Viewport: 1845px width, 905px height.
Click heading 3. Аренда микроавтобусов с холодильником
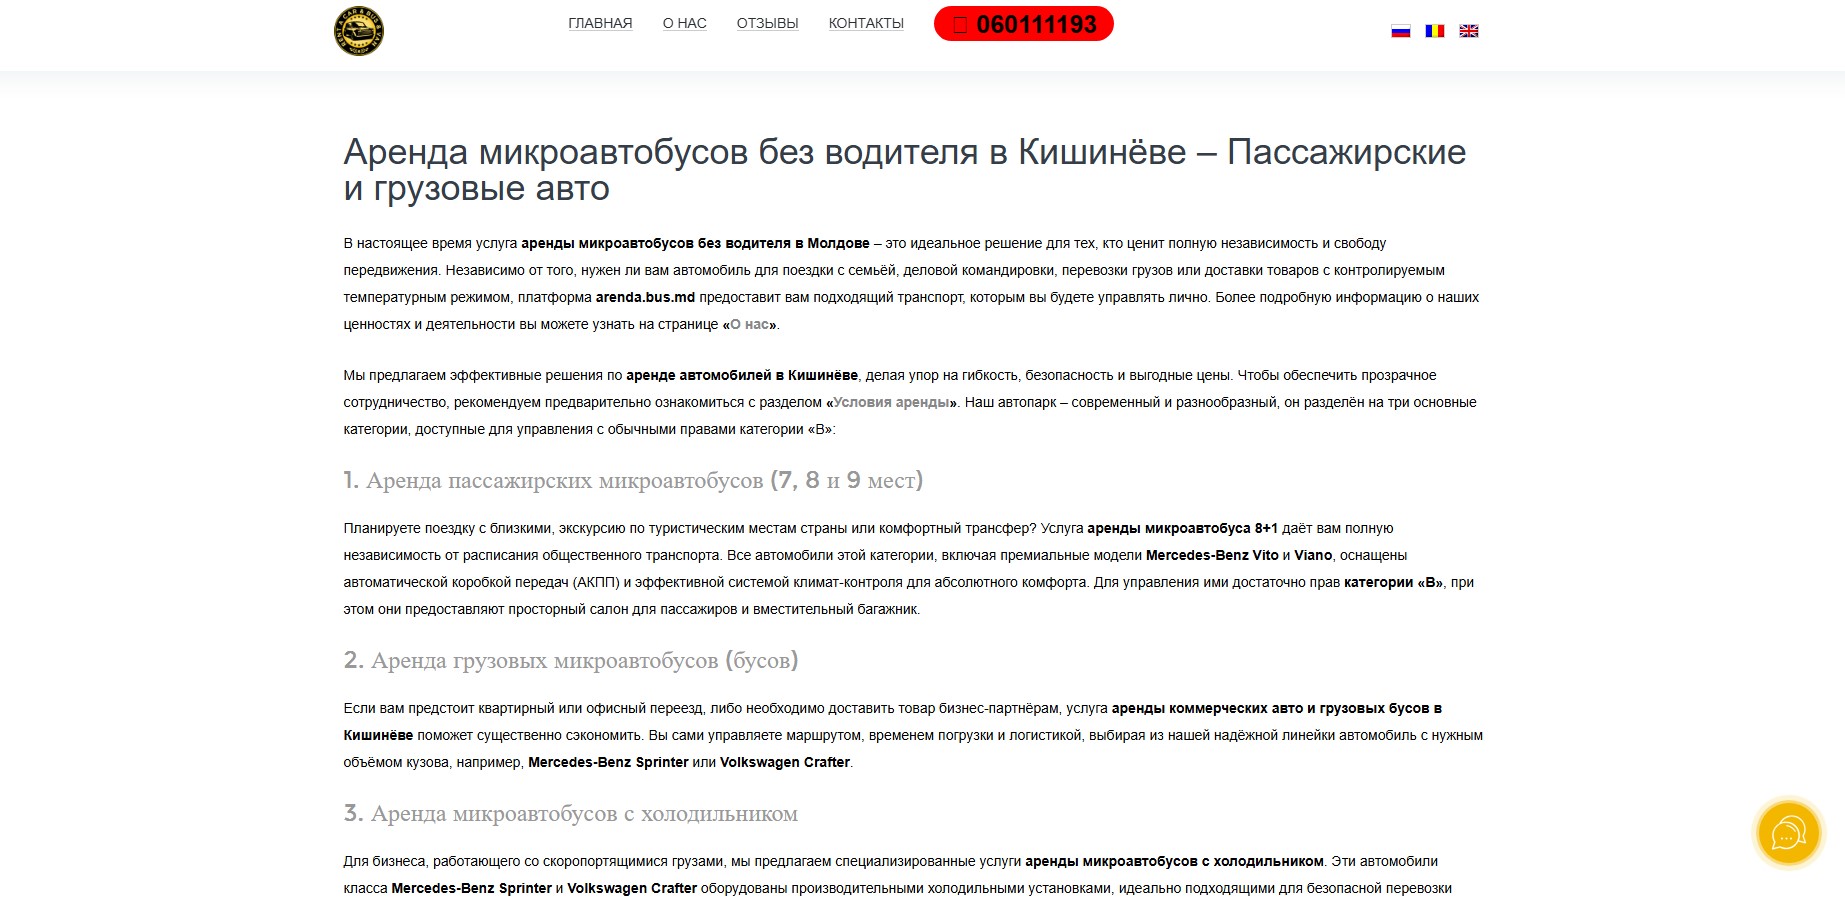click(x=571, y=813)
